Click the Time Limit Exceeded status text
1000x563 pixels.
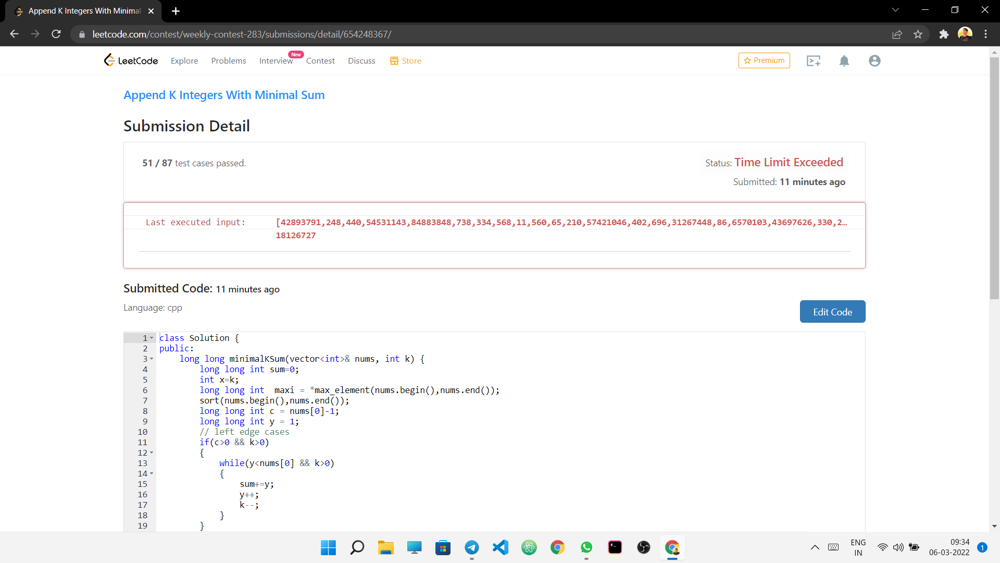(x=789, y=162)
